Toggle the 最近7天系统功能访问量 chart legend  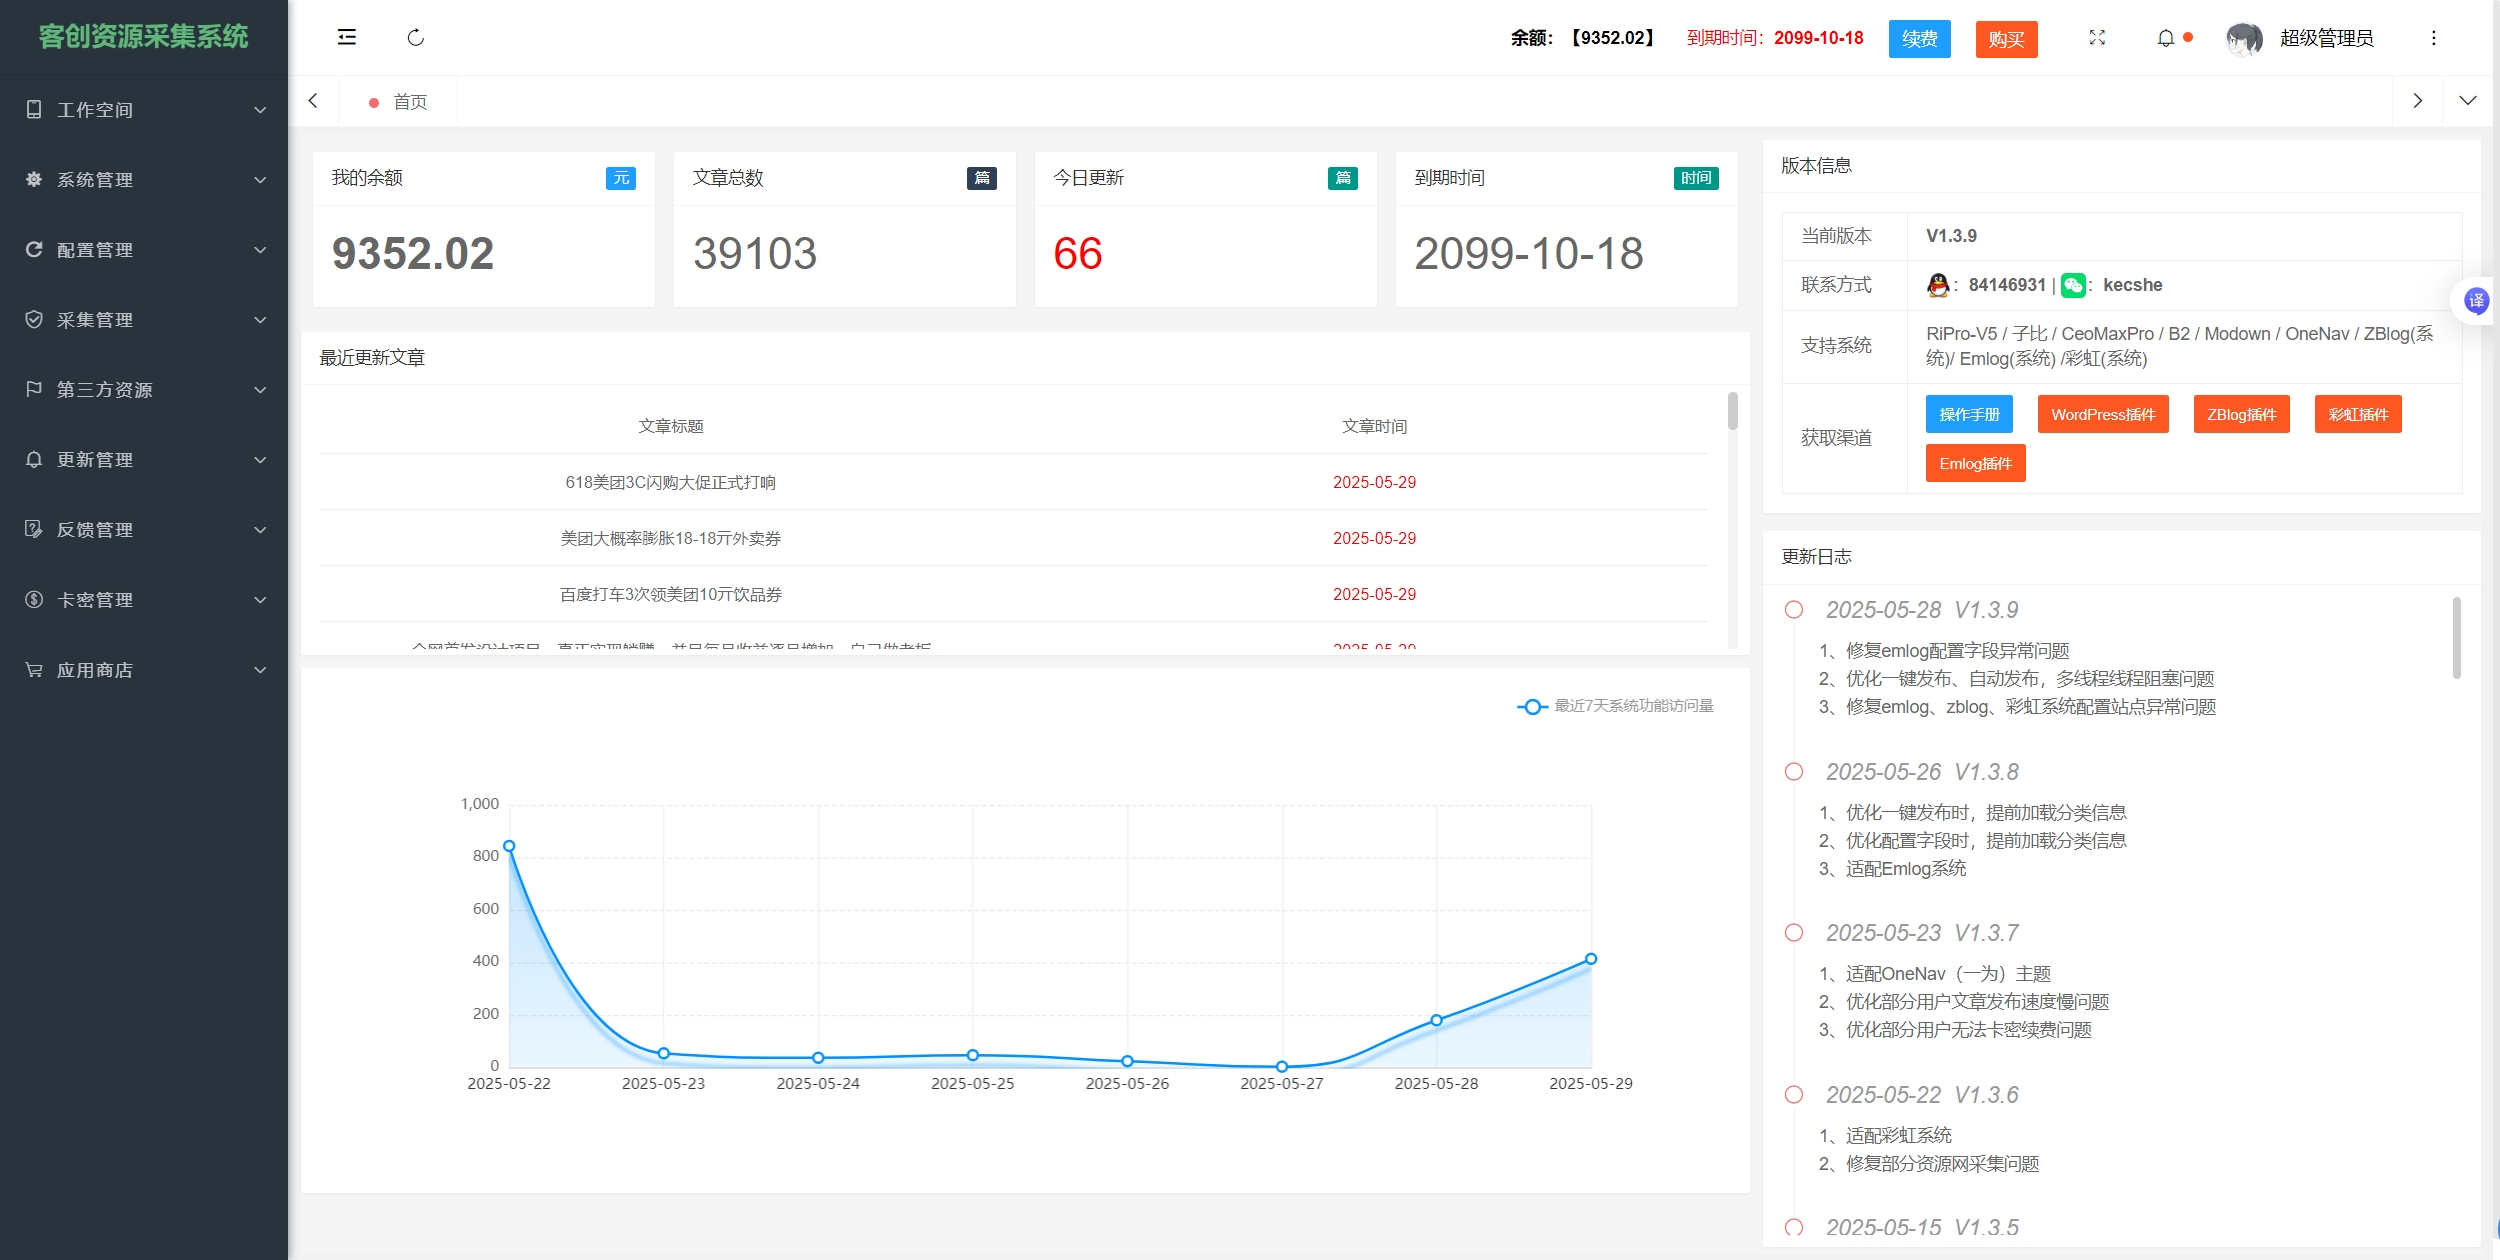1615,706
